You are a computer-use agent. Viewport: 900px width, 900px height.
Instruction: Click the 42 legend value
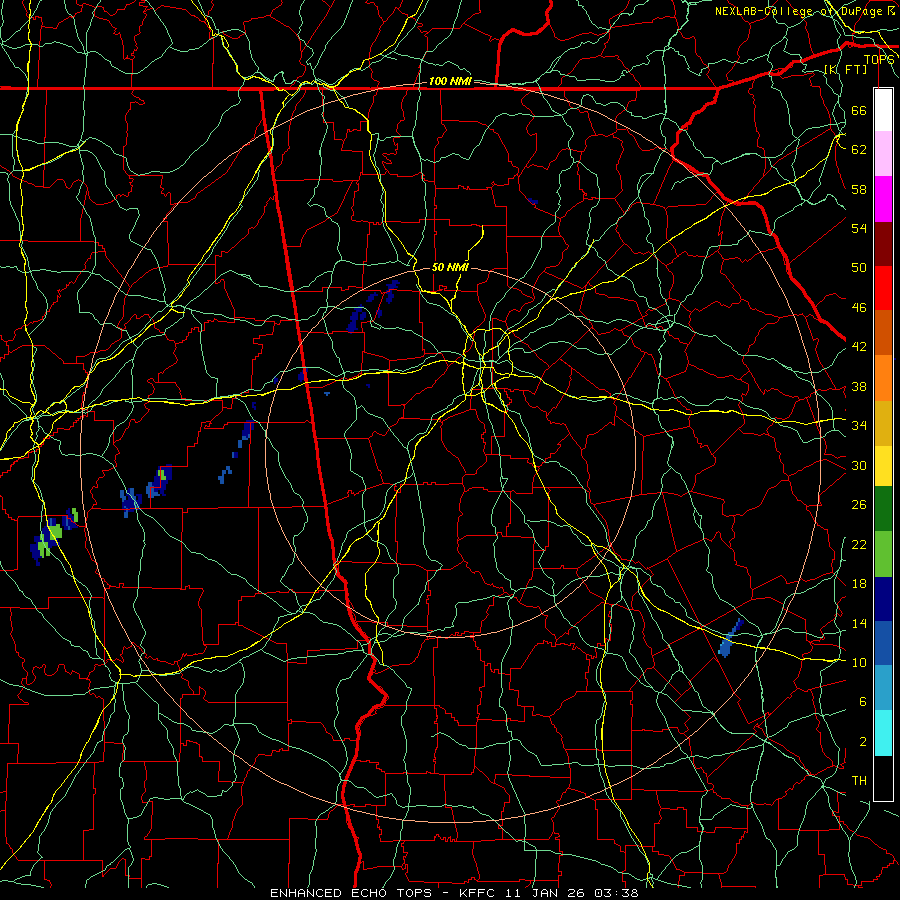tap(859, 347)
